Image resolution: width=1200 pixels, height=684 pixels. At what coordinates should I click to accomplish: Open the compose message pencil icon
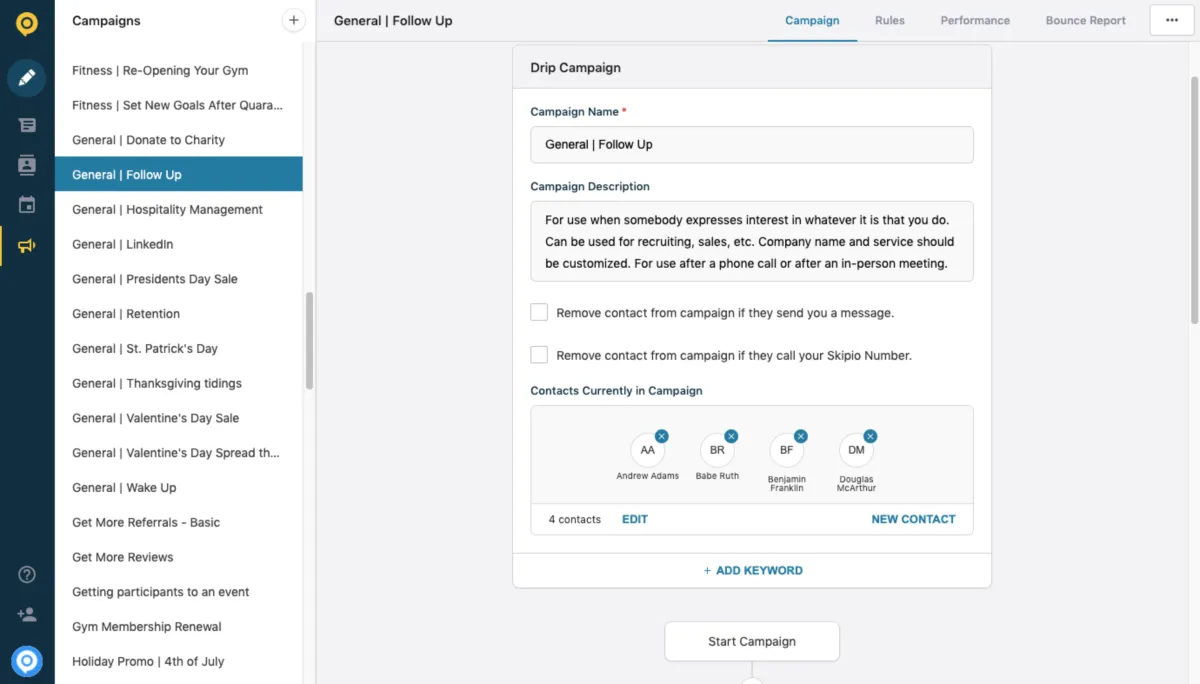(26, 77)
